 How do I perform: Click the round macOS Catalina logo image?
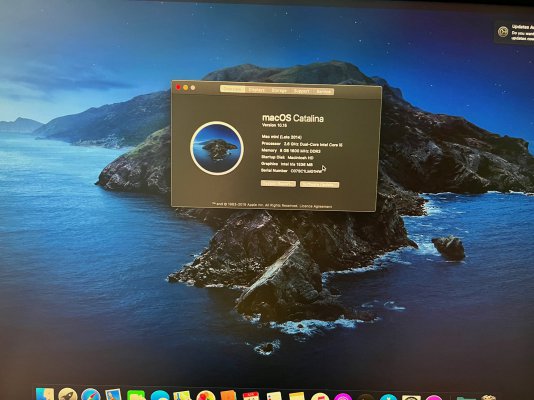click(x=217, y=148)
